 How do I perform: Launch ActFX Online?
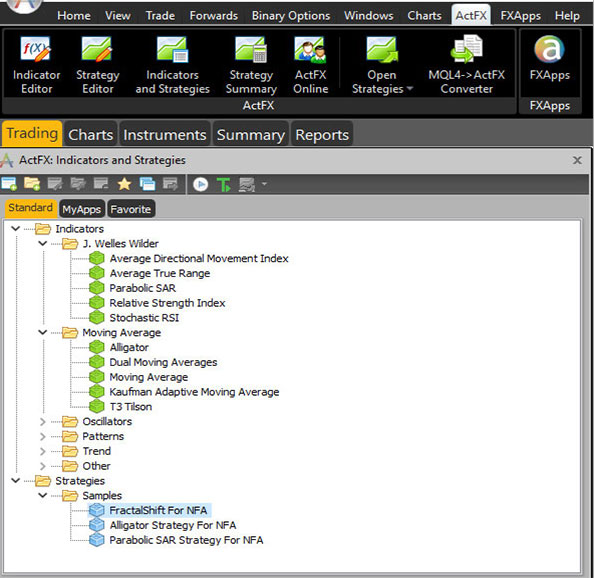tap(311, 65)
